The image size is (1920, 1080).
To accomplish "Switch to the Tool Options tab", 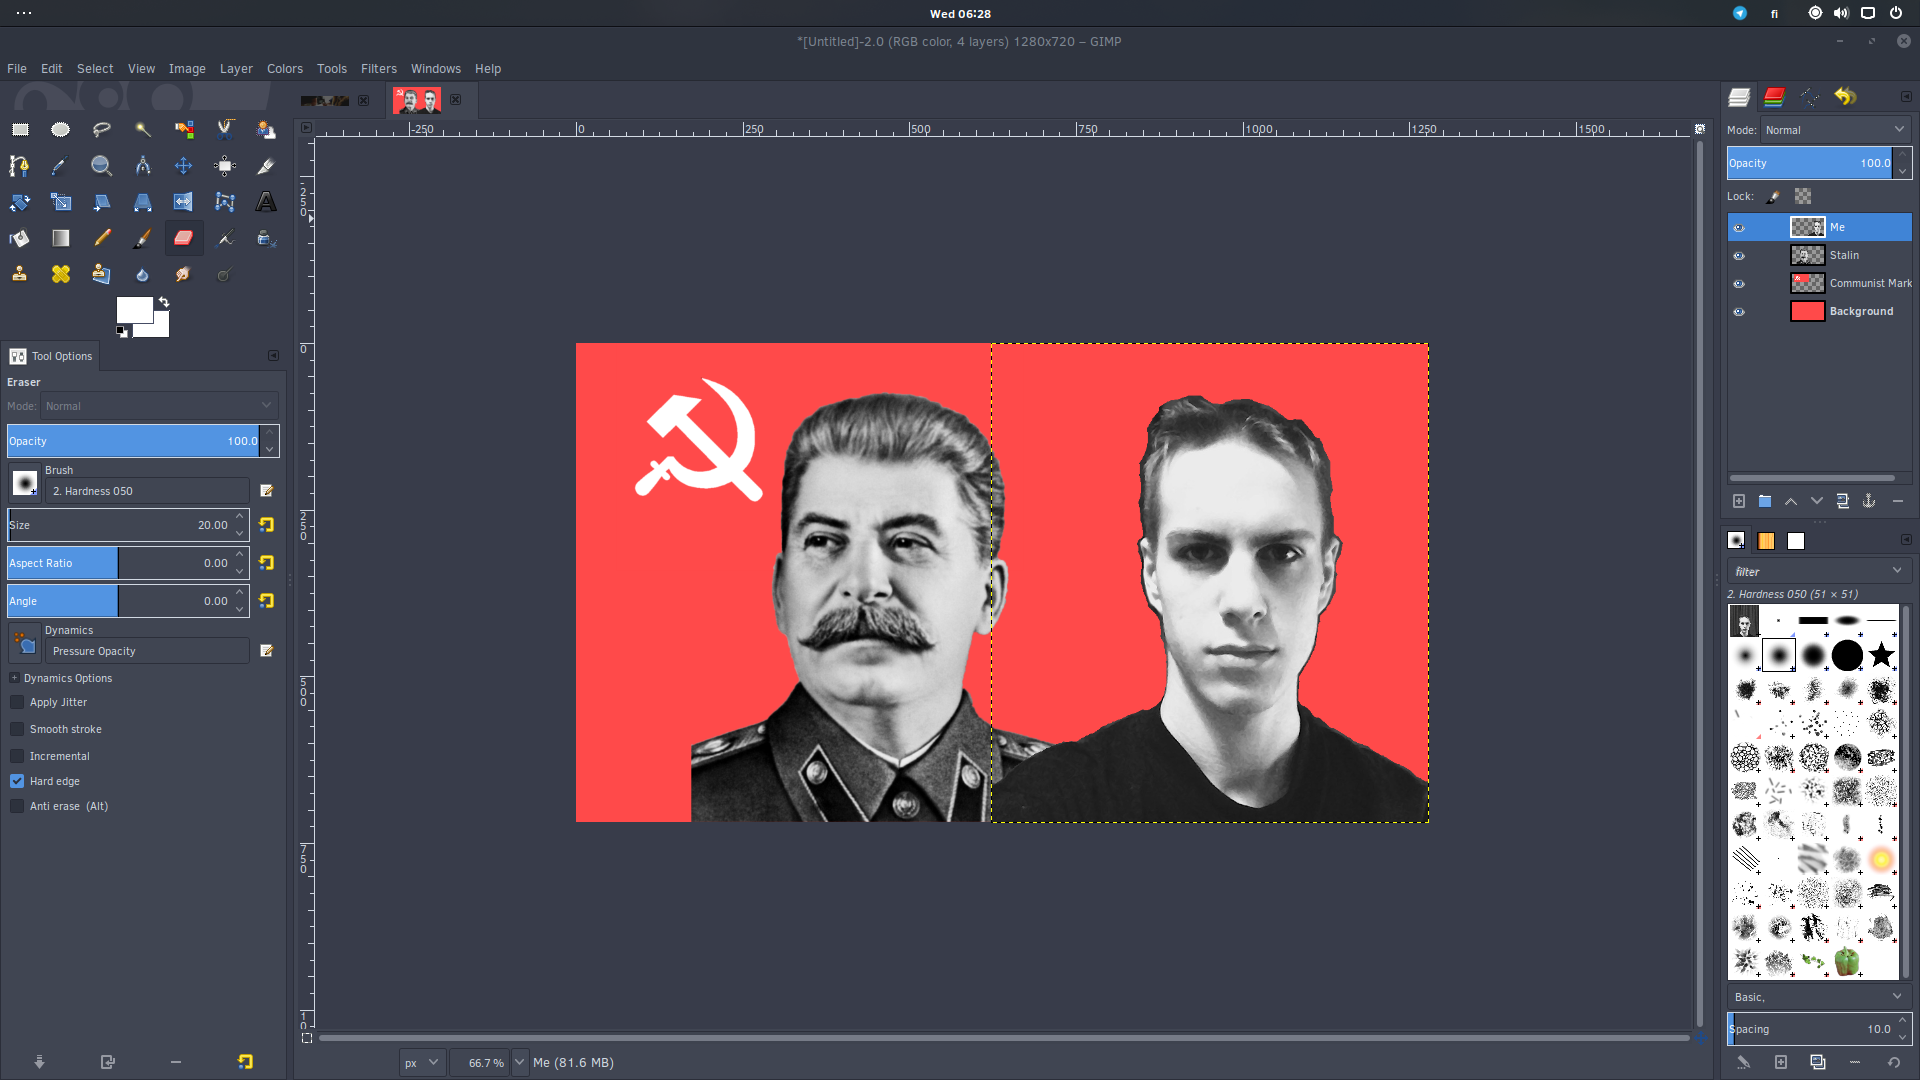I will click(x=51, y=356).
